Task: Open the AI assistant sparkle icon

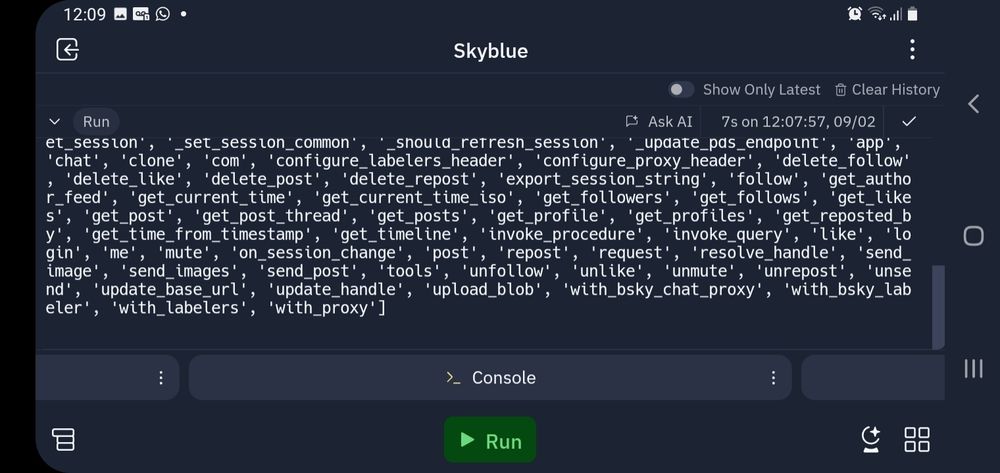Action: coord(871,439)
